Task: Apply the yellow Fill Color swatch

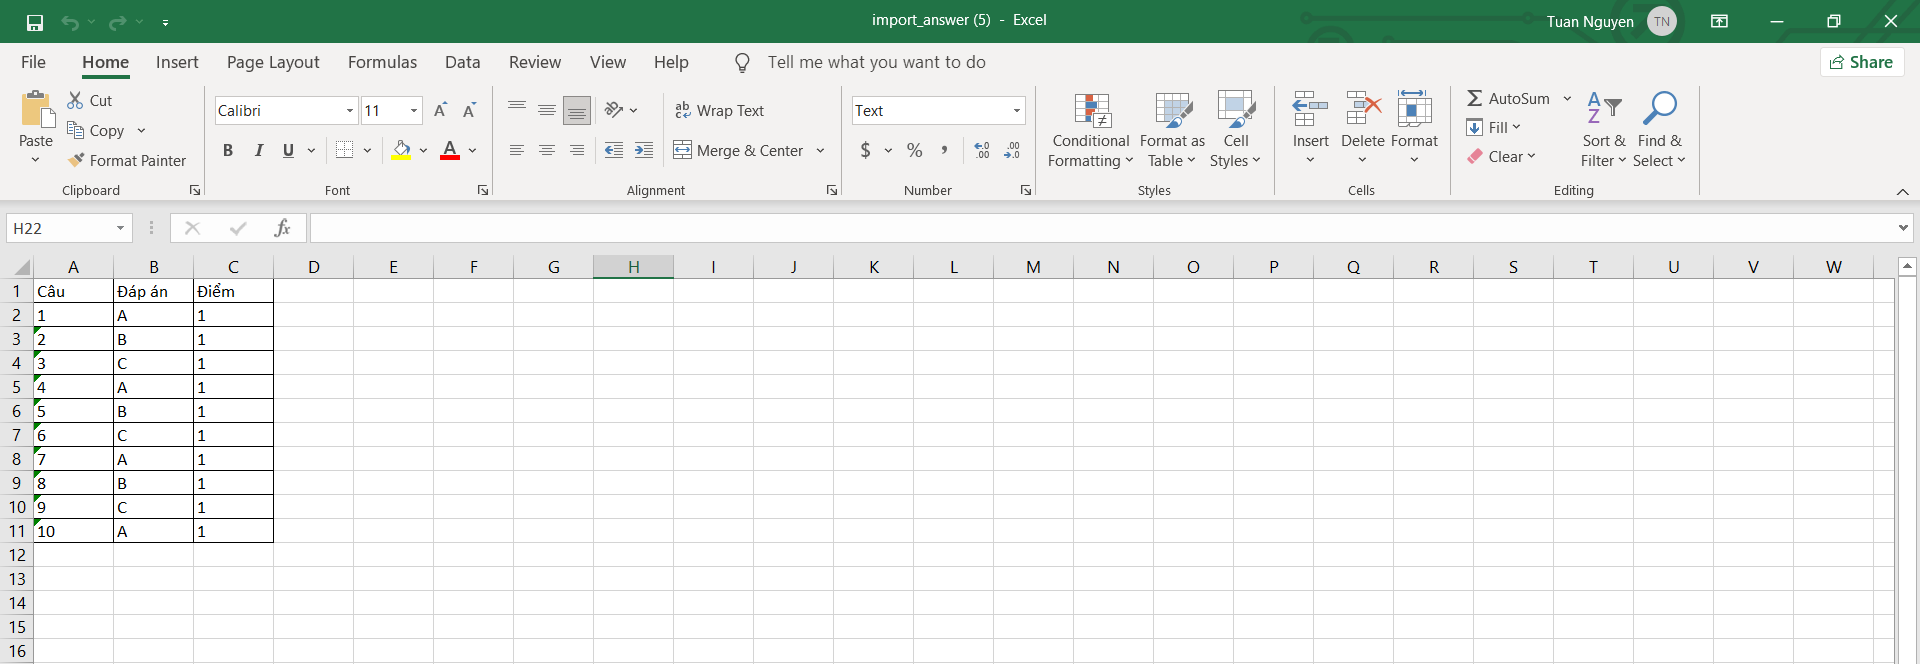Action: [401, 150]
